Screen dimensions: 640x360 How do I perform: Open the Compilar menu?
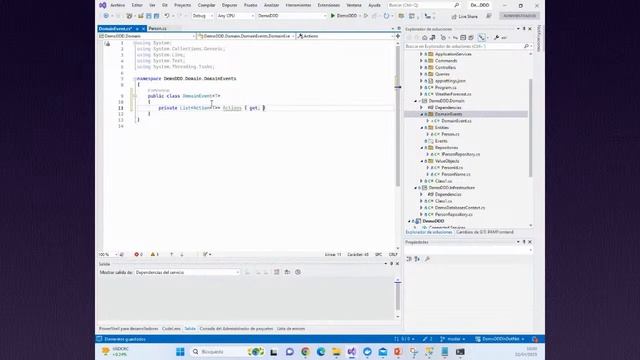pyautogui.click(x=207, y=5)
